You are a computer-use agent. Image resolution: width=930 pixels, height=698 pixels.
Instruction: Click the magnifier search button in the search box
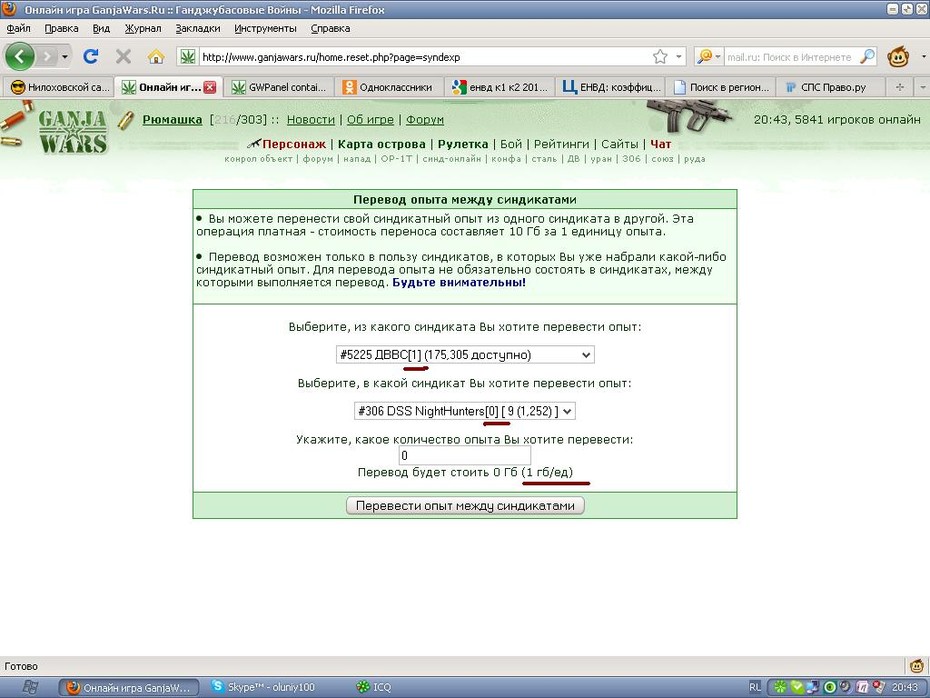(867, 57)
